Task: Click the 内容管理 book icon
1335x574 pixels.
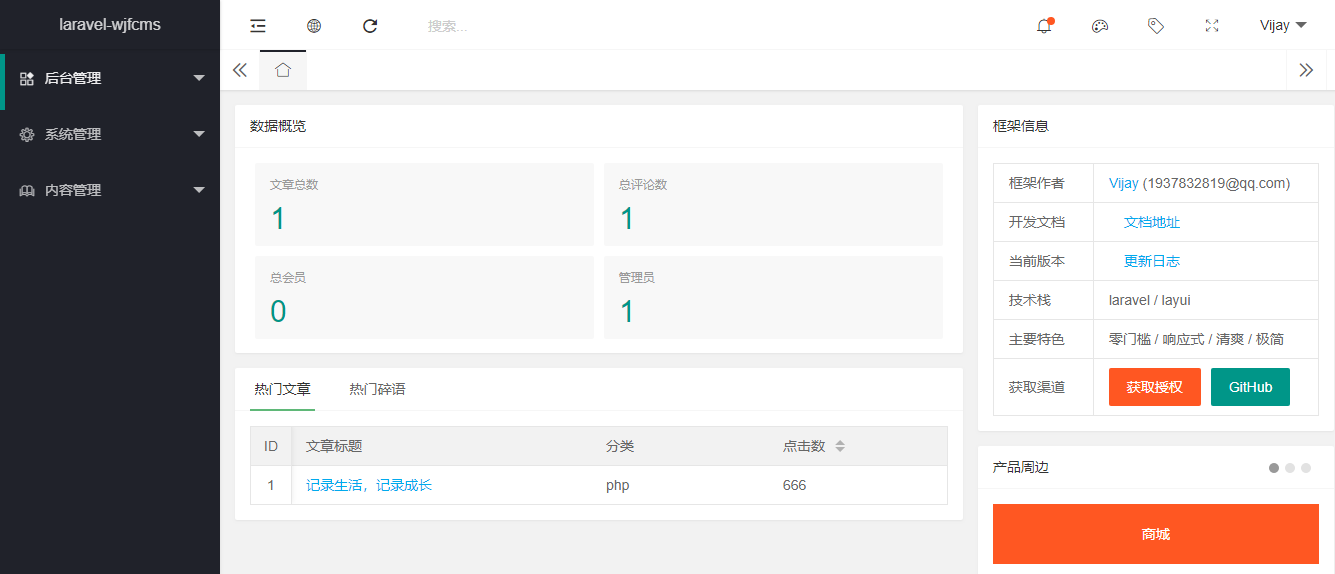Action: pyautogui.click(x=27, y=190)
